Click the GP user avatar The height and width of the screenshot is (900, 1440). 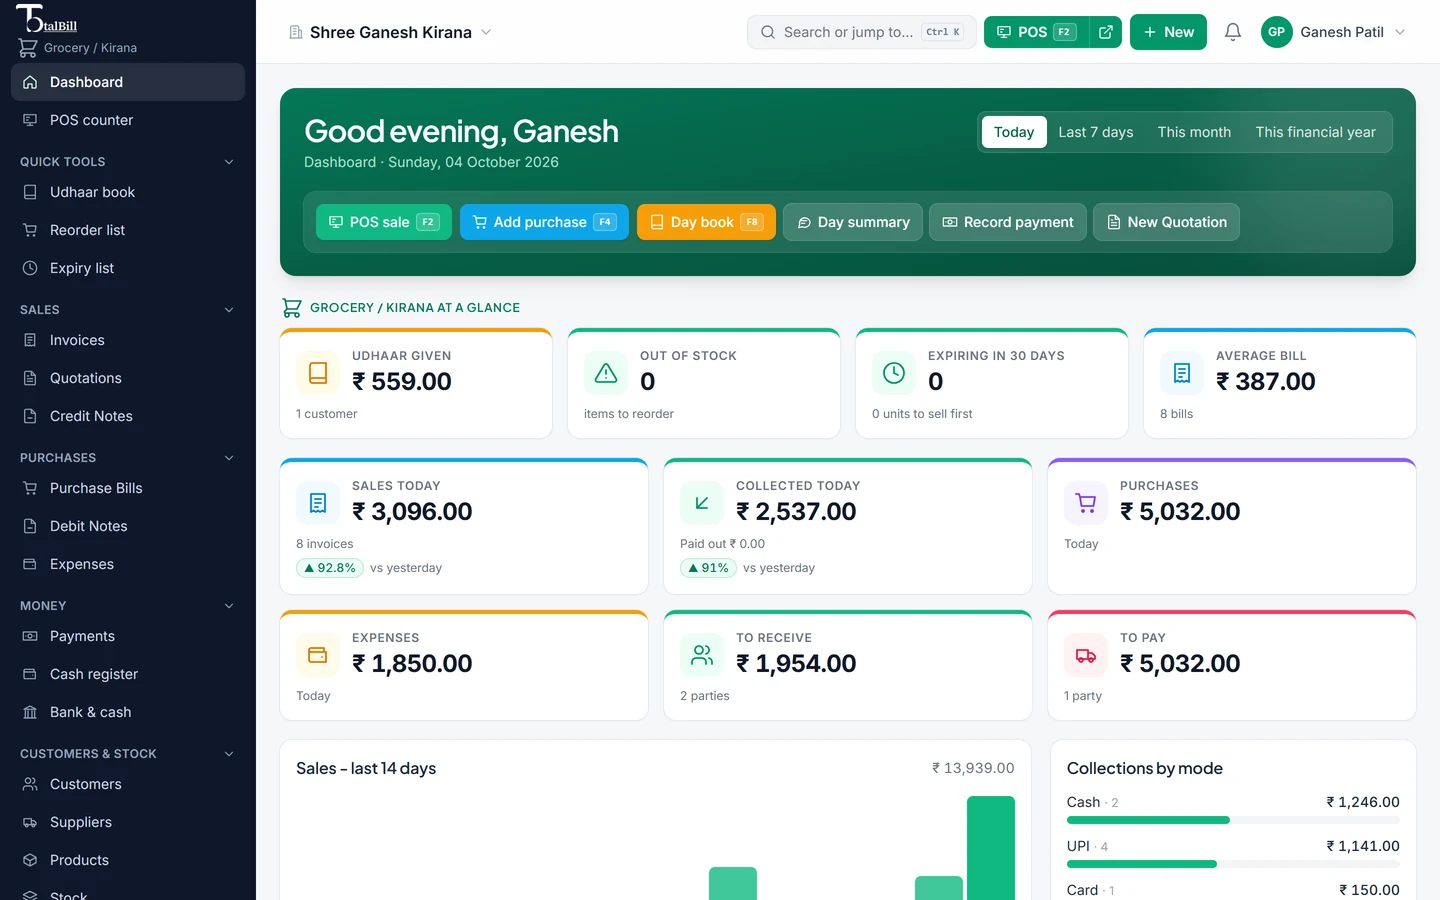(x=1276, y=32)
